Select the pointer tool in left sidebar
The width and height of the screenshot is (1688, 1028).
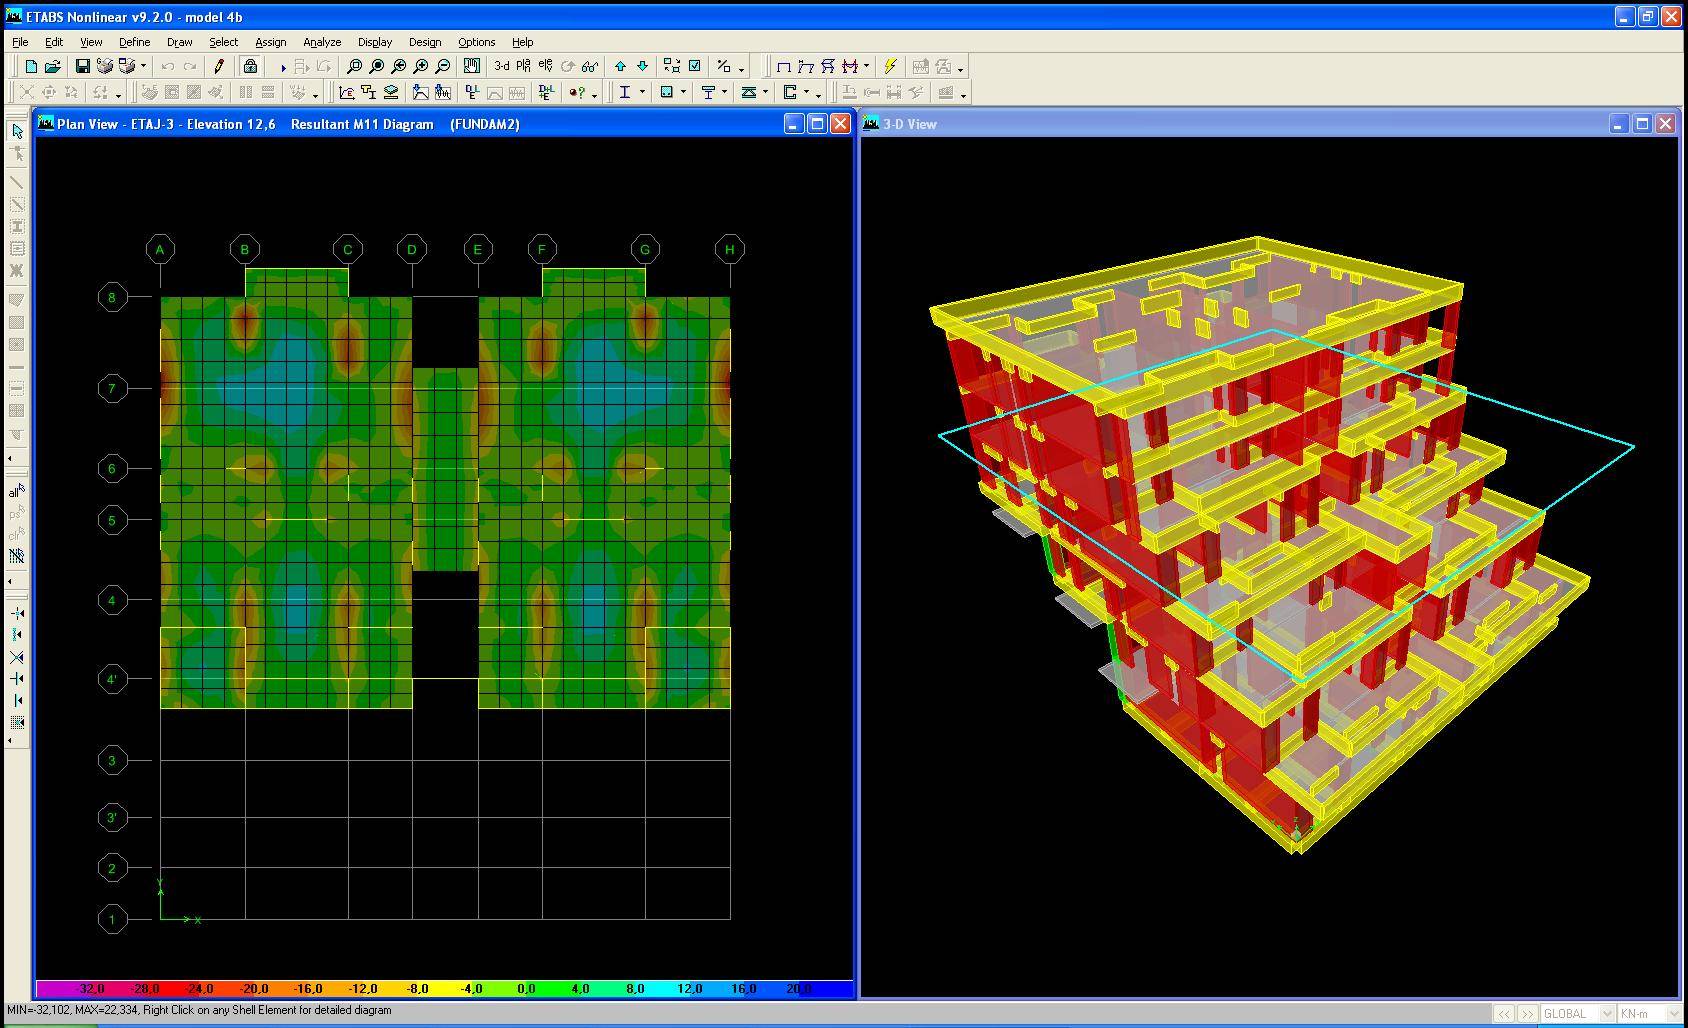pos(17,131)
